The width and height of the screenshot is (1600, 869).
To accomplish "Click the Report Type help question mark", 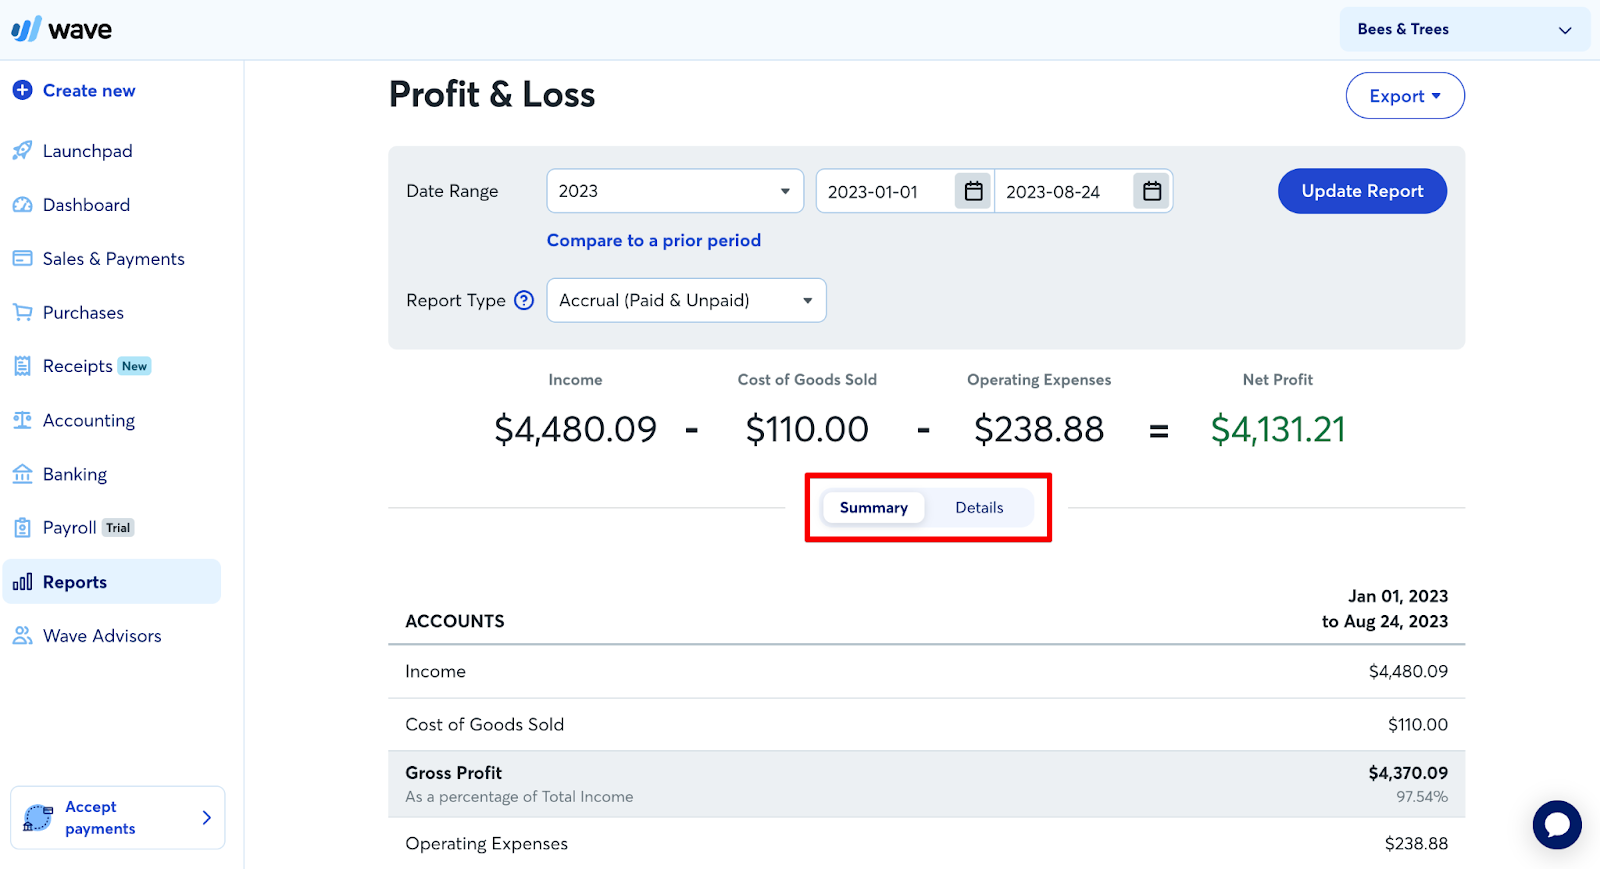I will point(524,300).
